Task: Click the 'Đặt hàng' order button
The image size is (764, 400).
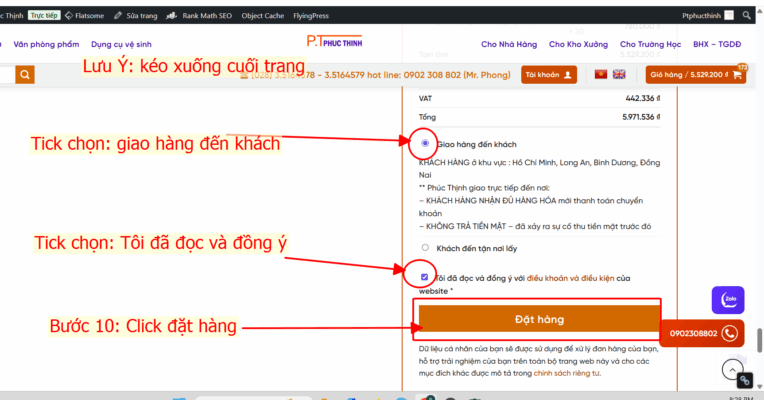Action: 539,319
